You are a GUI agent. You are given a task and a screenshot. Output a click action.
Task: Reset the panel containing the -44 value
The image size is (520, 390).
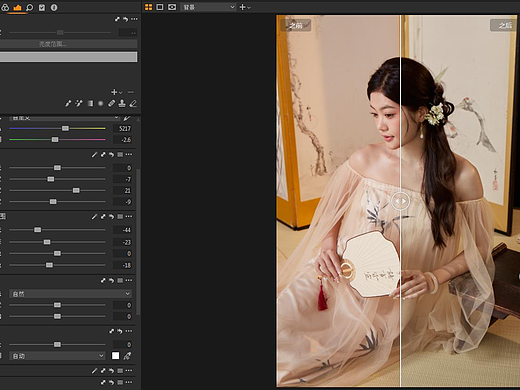tap(112, 217)
